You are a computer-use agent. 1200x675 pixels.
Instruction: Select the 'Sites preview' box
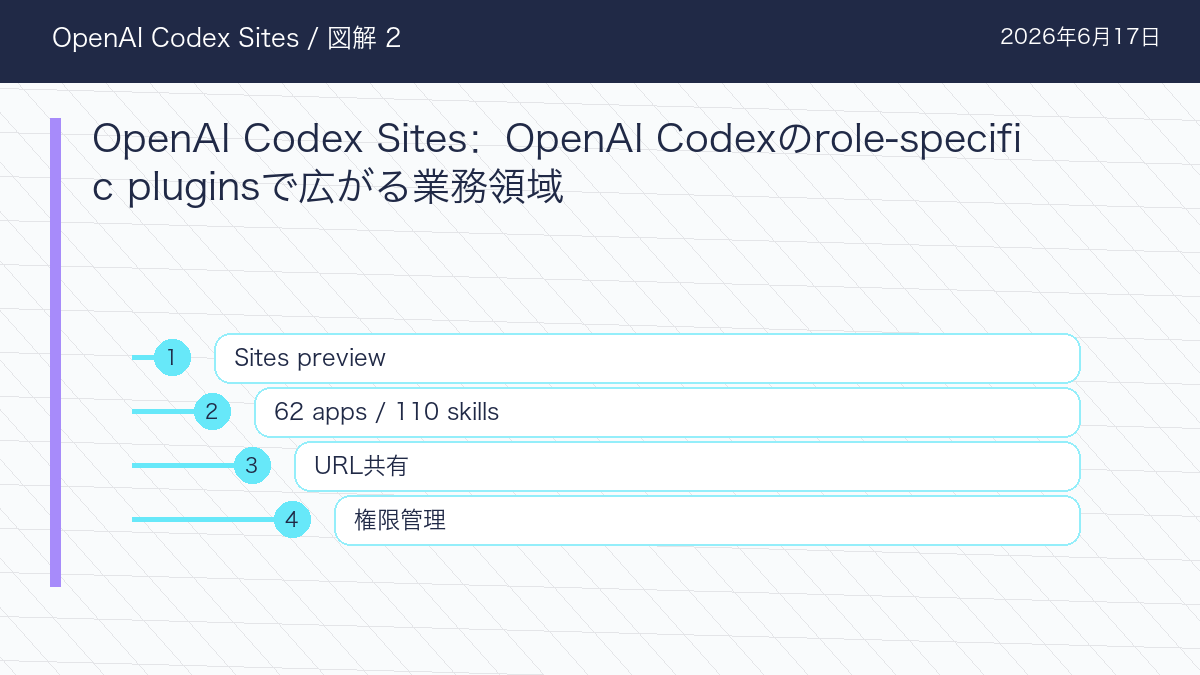[x=647, y=358]
